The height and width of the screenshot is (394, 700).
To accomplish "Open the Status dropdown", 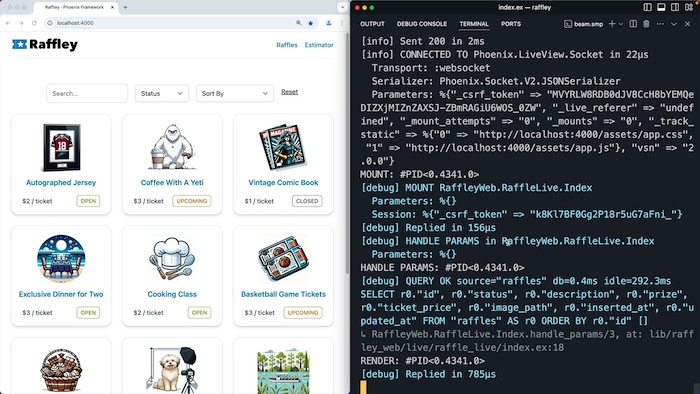I will pyautogui.click(x=162, y=93).
